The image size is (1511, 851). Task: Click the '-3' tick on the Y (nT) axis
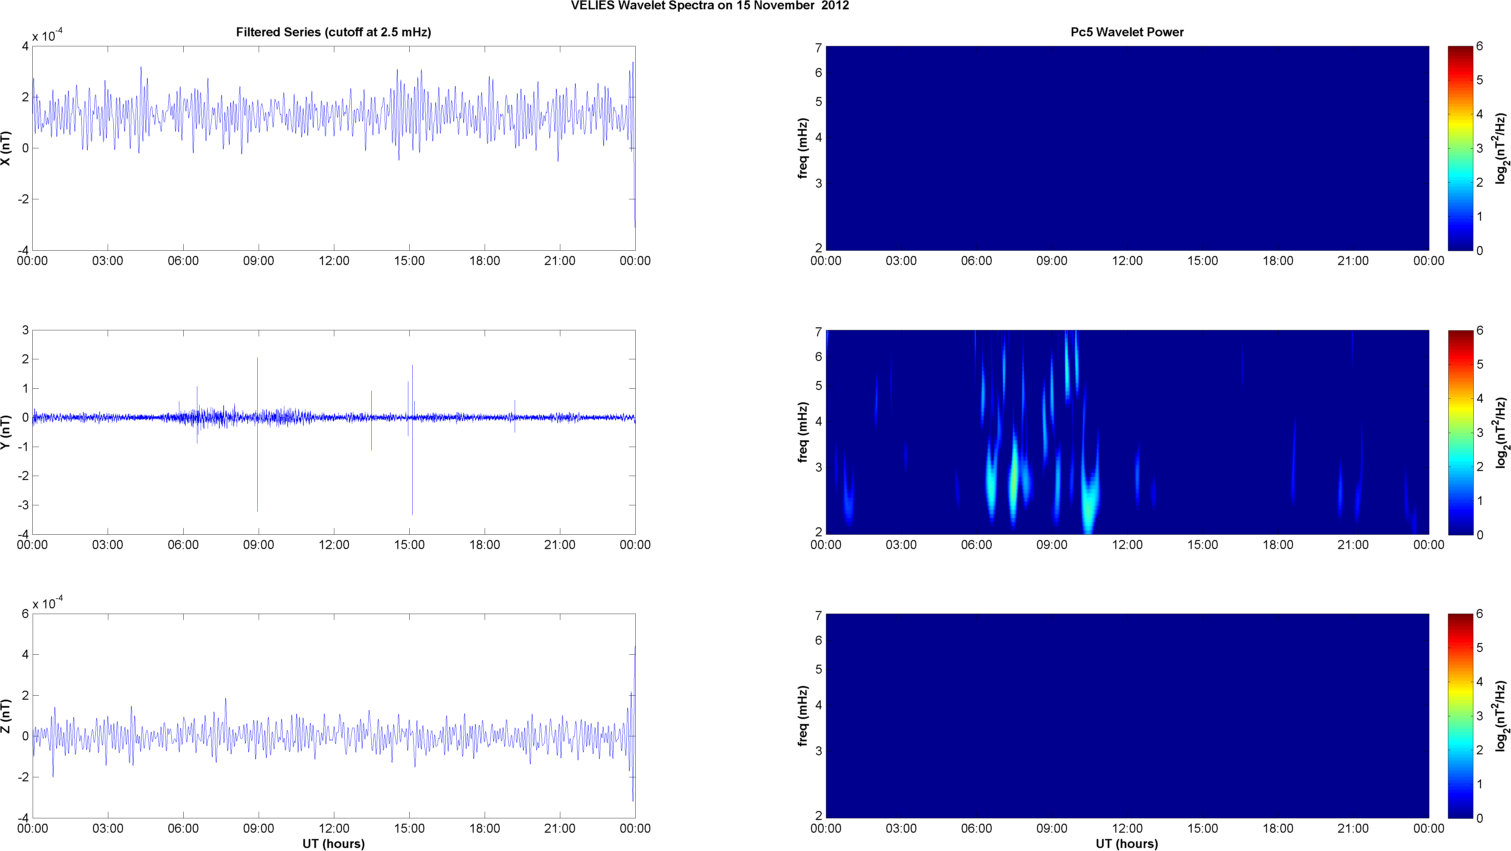(23, 505)
